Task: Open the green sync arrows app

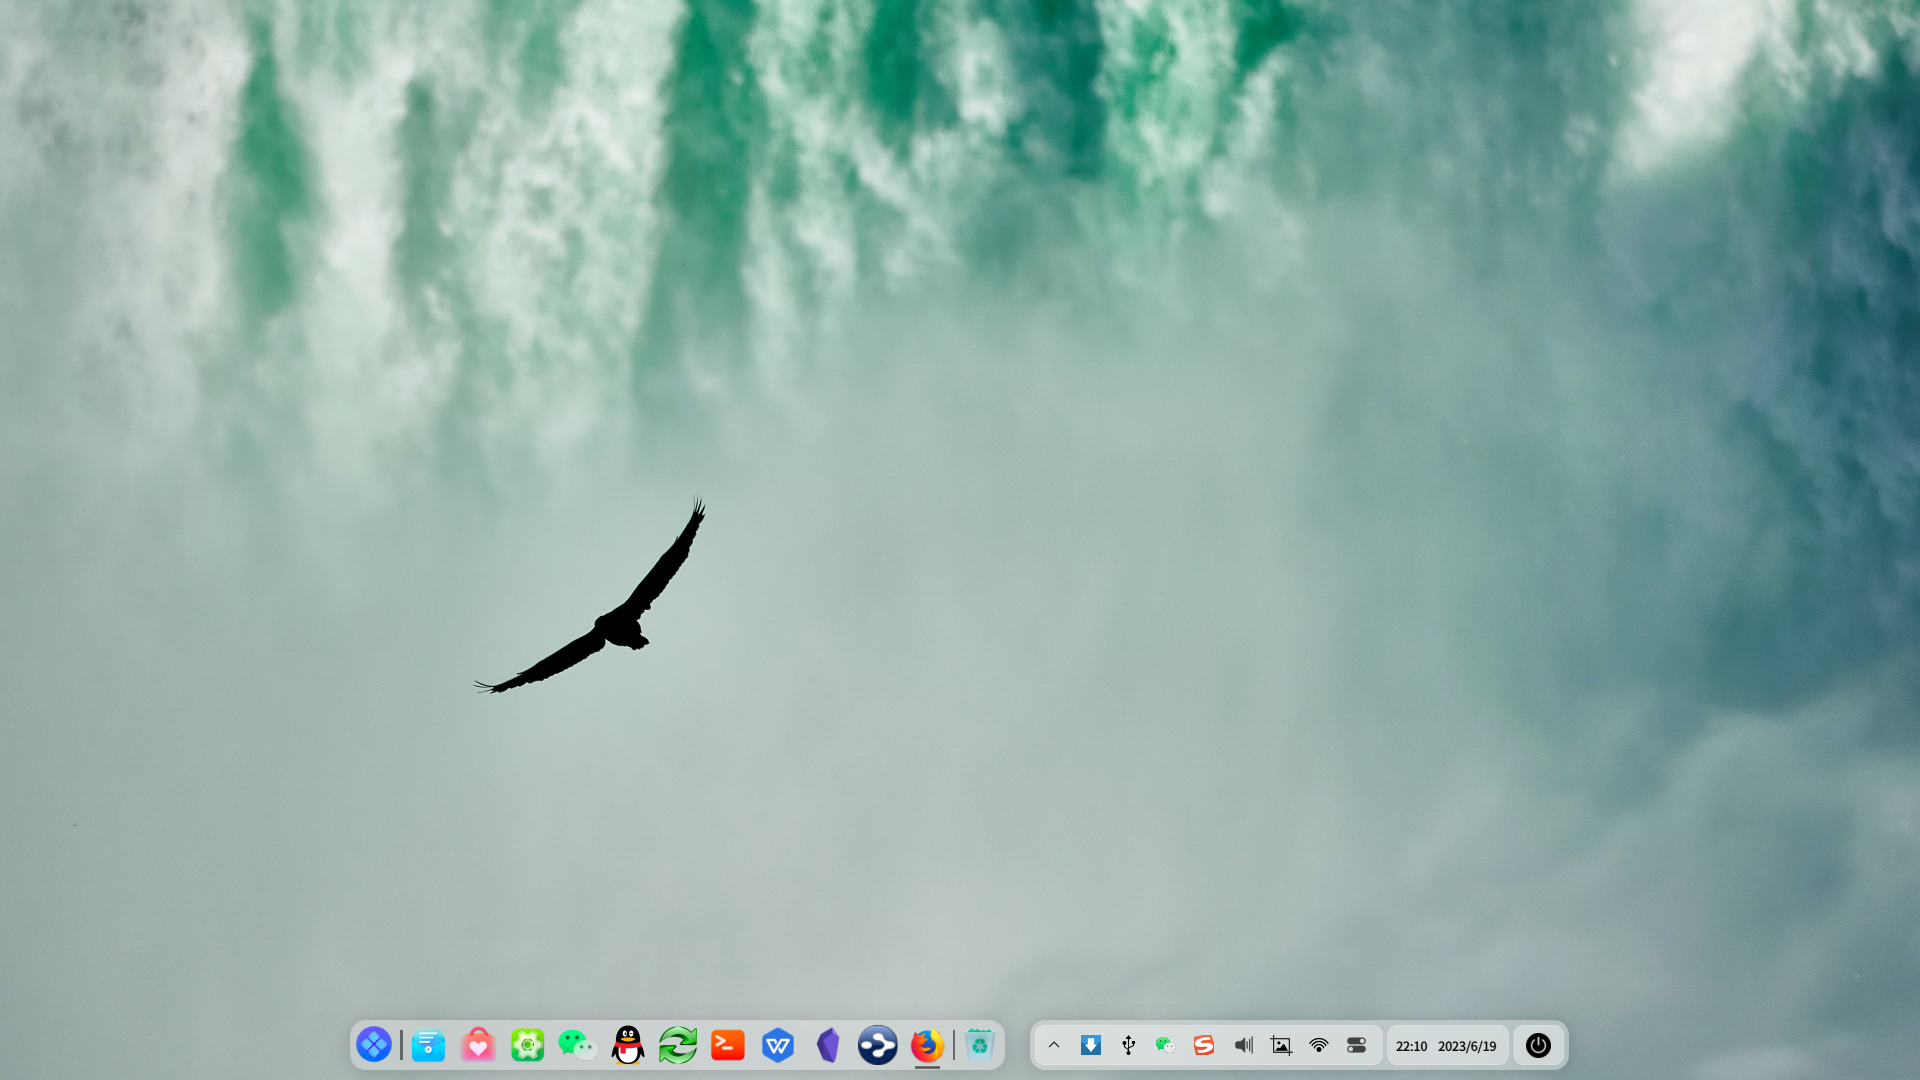Action: pyautogui.click(x=678, y=1045)
